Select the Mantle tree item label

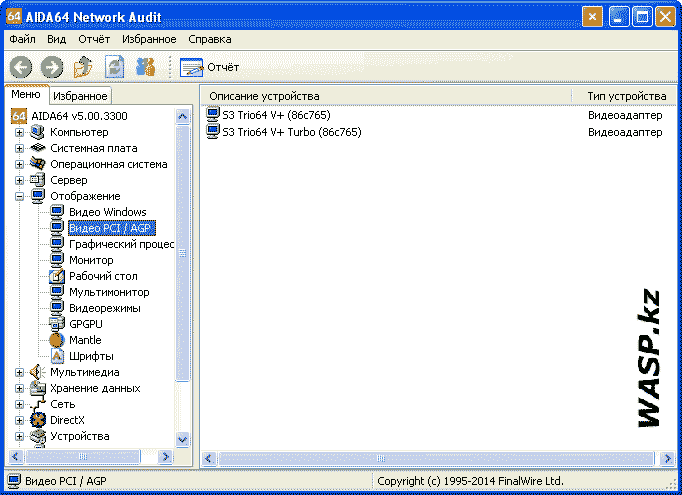[85, 340]
